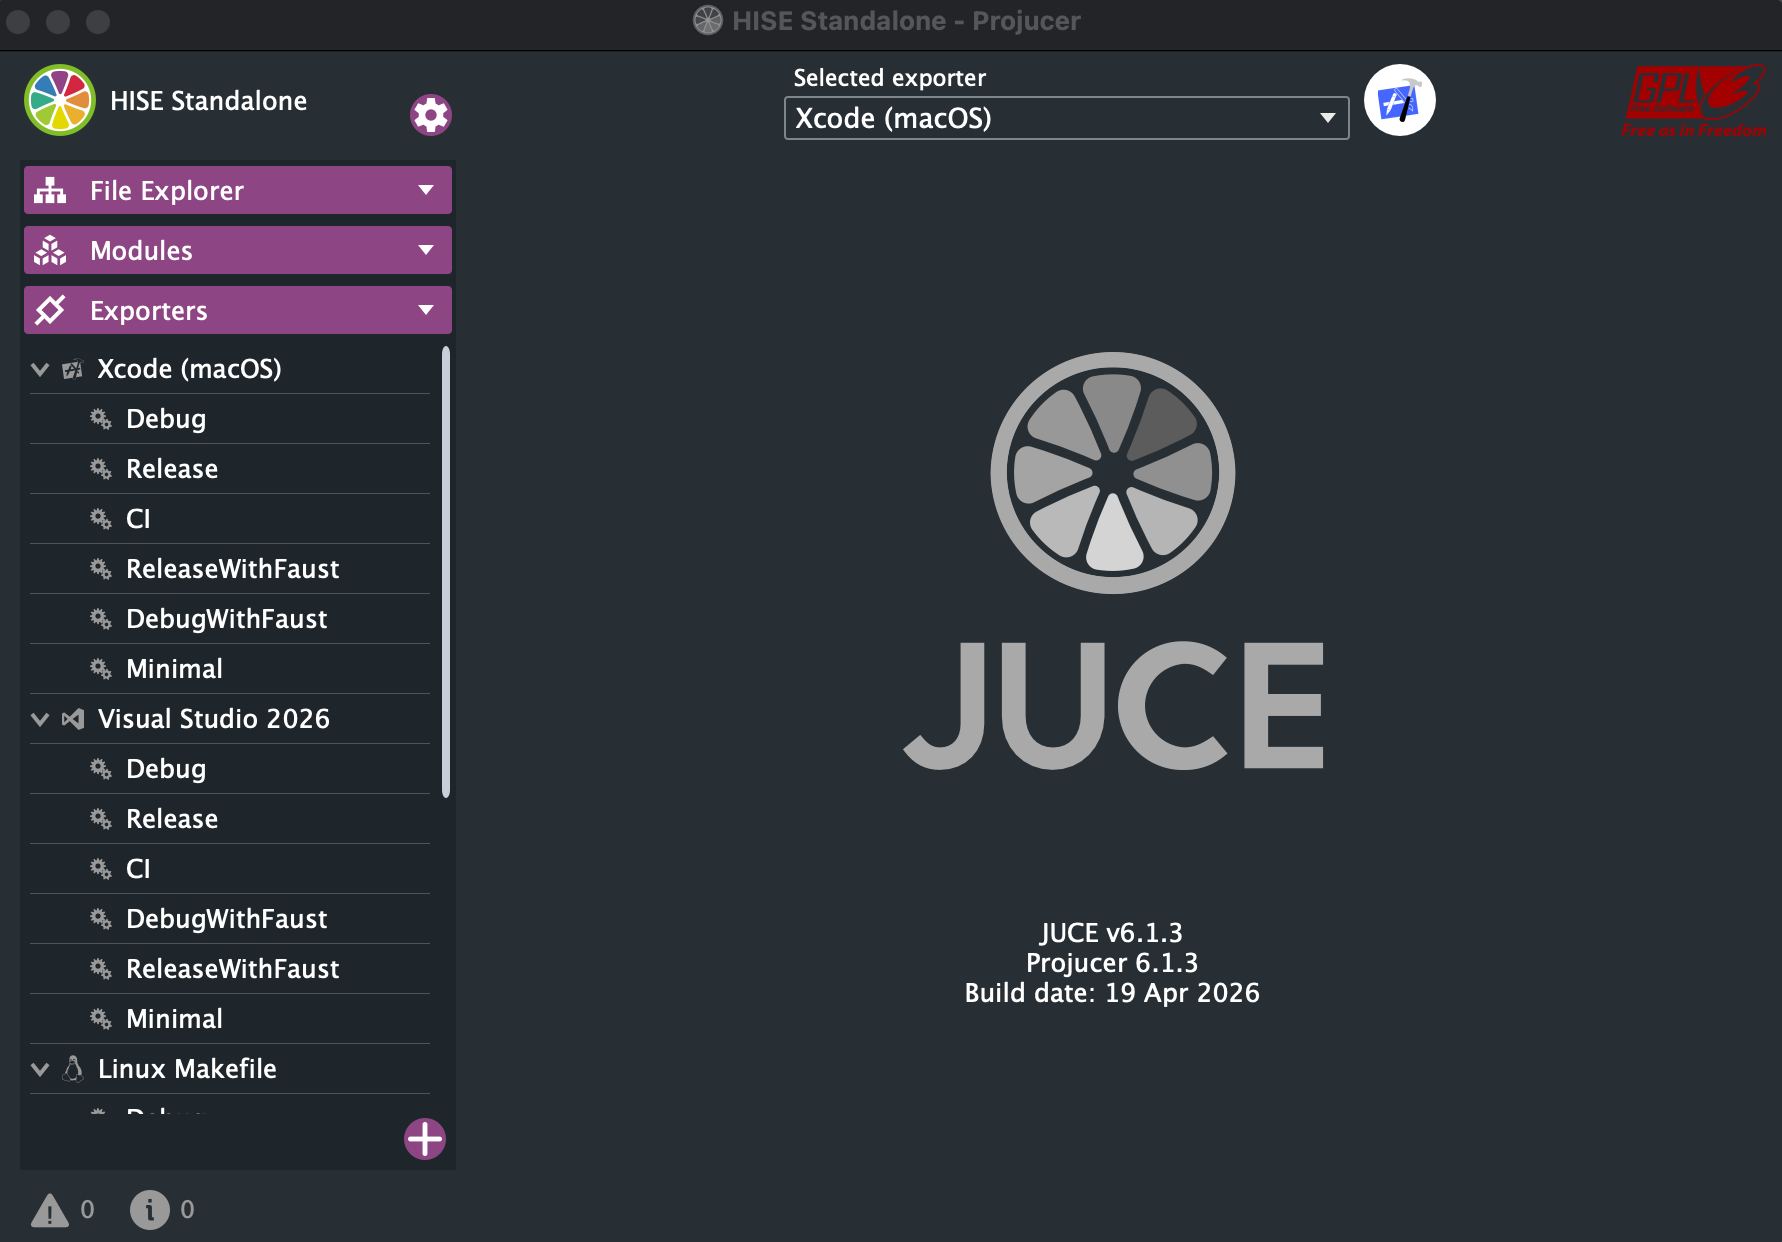Select CI under Visual Studio 2026
The height and width of the screenshot is (1242, 1782).
pos(138,869)
